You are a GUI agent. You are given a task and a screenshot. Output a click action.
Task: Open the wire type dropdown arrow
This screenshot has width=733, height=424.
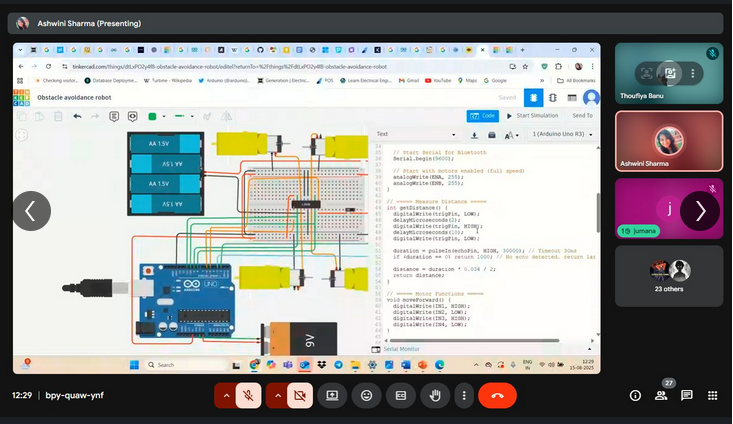coord(192,116)
